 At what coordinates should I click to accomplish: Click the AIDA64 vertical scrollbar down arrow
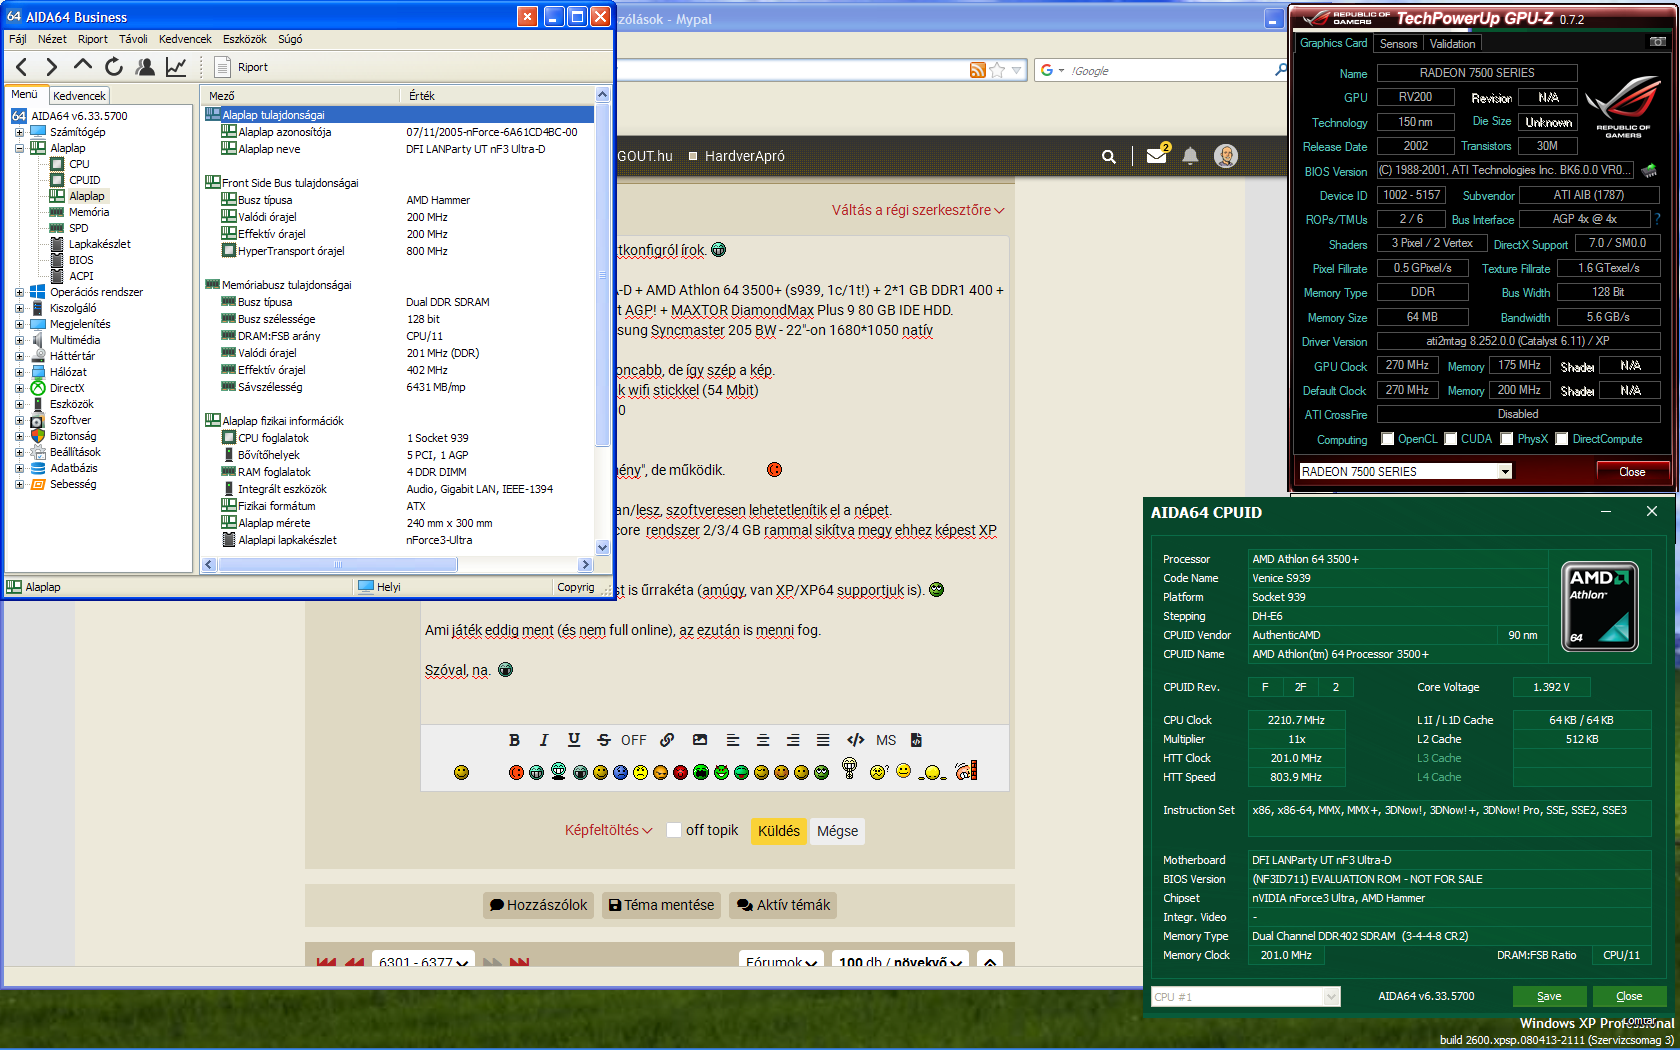tap(602, 547)
